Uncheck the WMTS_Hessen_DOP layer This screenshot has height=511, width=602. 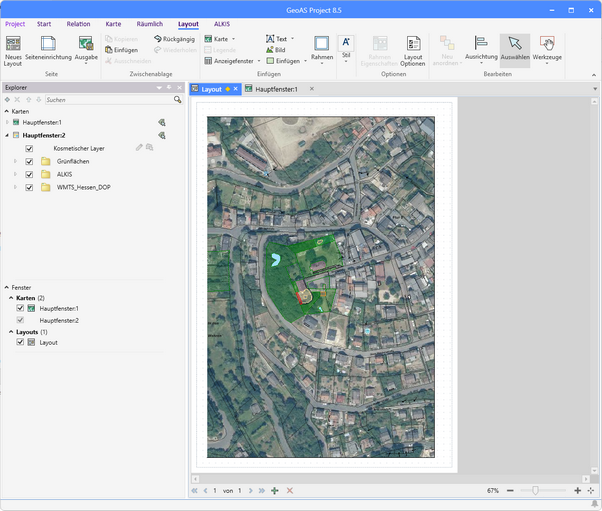point(29,188)
